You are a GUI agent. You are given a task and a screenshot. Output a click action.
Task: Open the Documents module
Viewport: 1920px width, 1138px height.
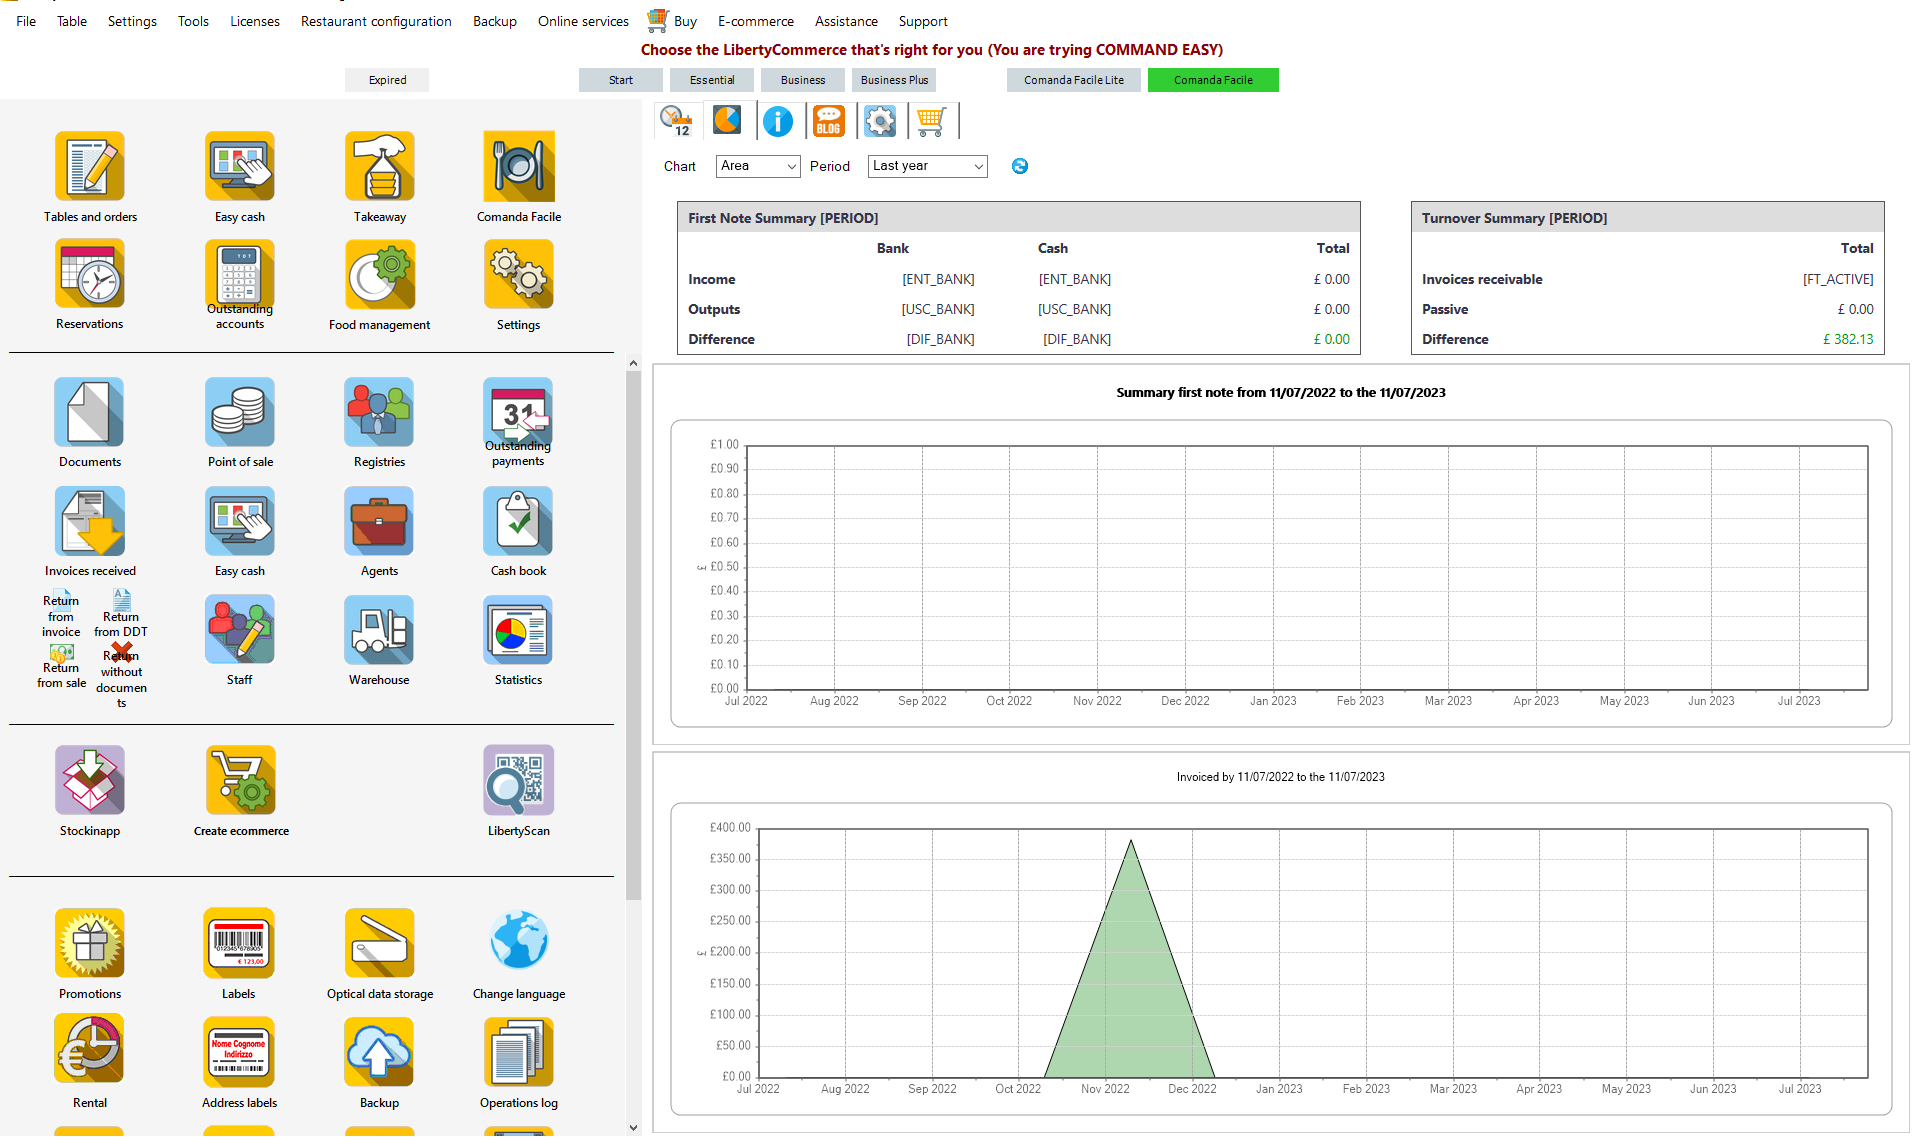pyautogui.click(x=90, y=412)
